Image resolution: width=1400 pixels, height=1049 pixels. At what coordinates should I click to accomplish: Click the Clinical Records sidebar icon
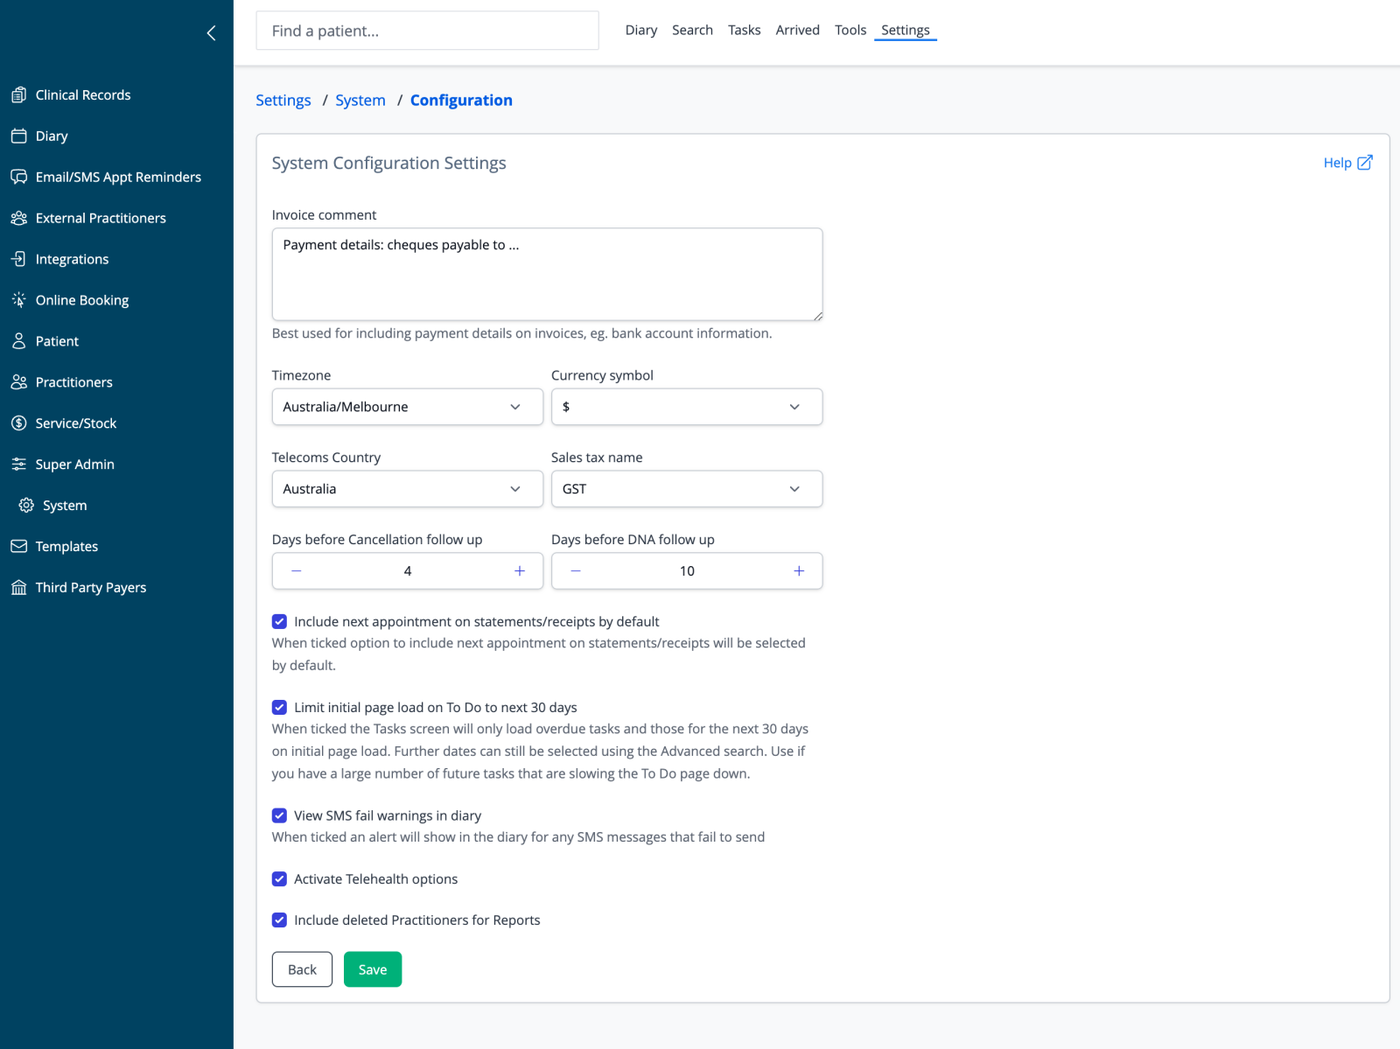pyautogui.click(x=19, y=95)
